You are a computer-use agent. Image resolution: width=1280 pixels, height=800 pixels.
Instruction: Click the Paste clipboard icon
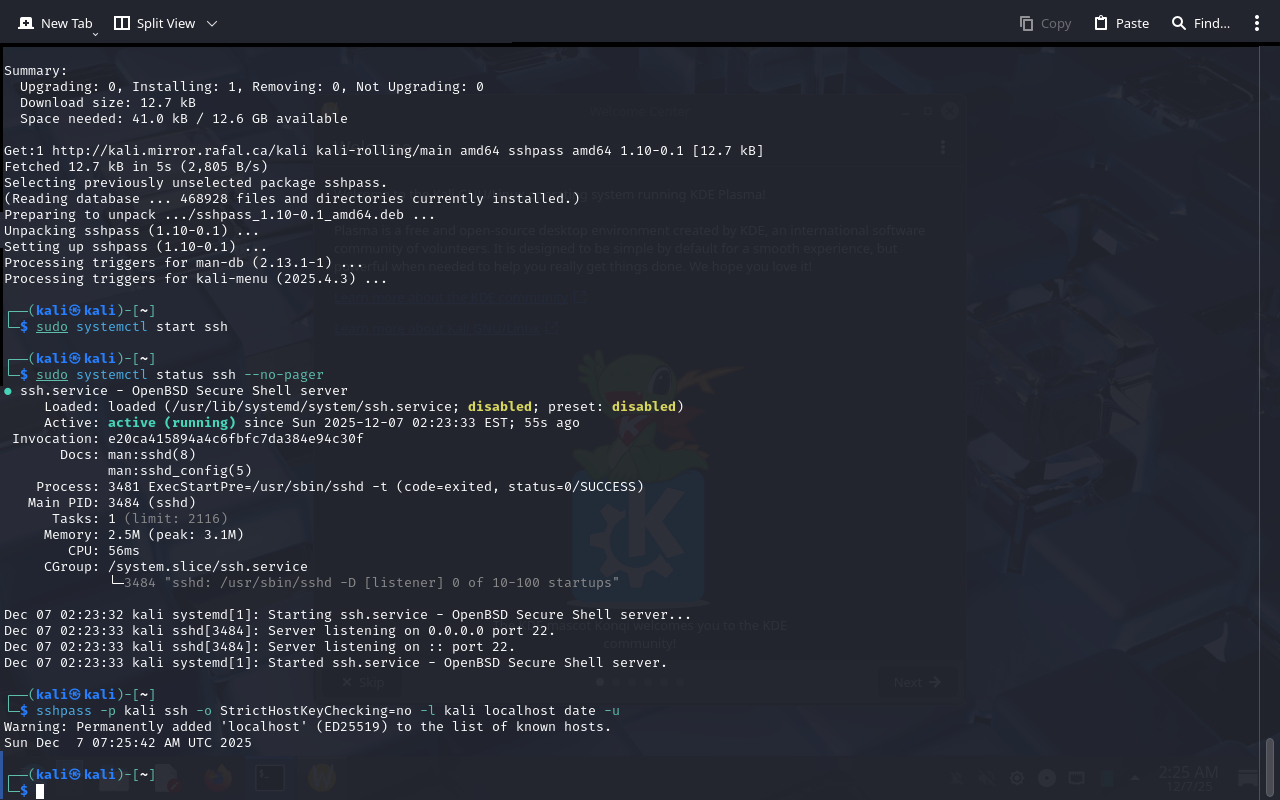click(x=1101, y=23)
